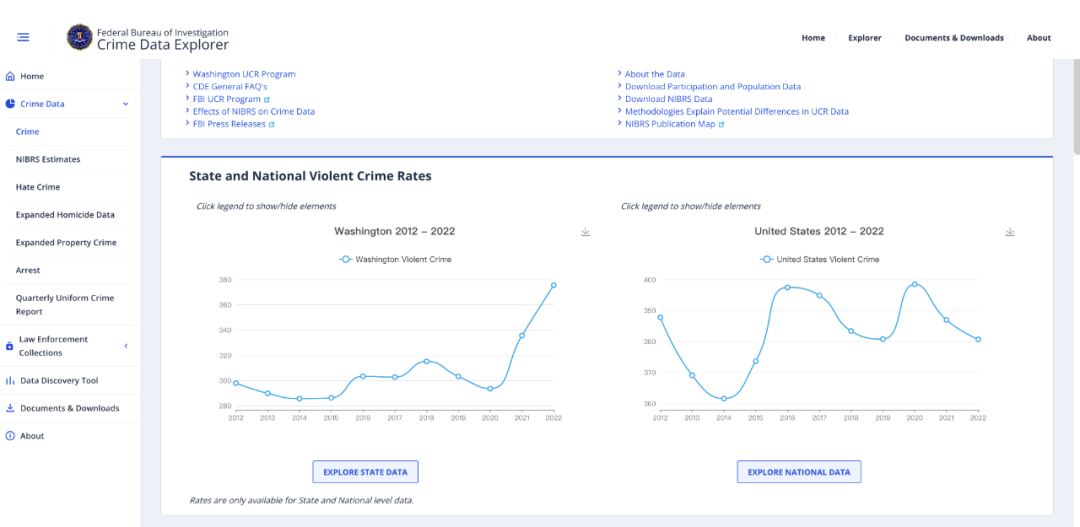This screenshot has width=1080, height=527.
Task: Click the Documents & Downloads sidebar icon
Action: [x=10, y=408]
